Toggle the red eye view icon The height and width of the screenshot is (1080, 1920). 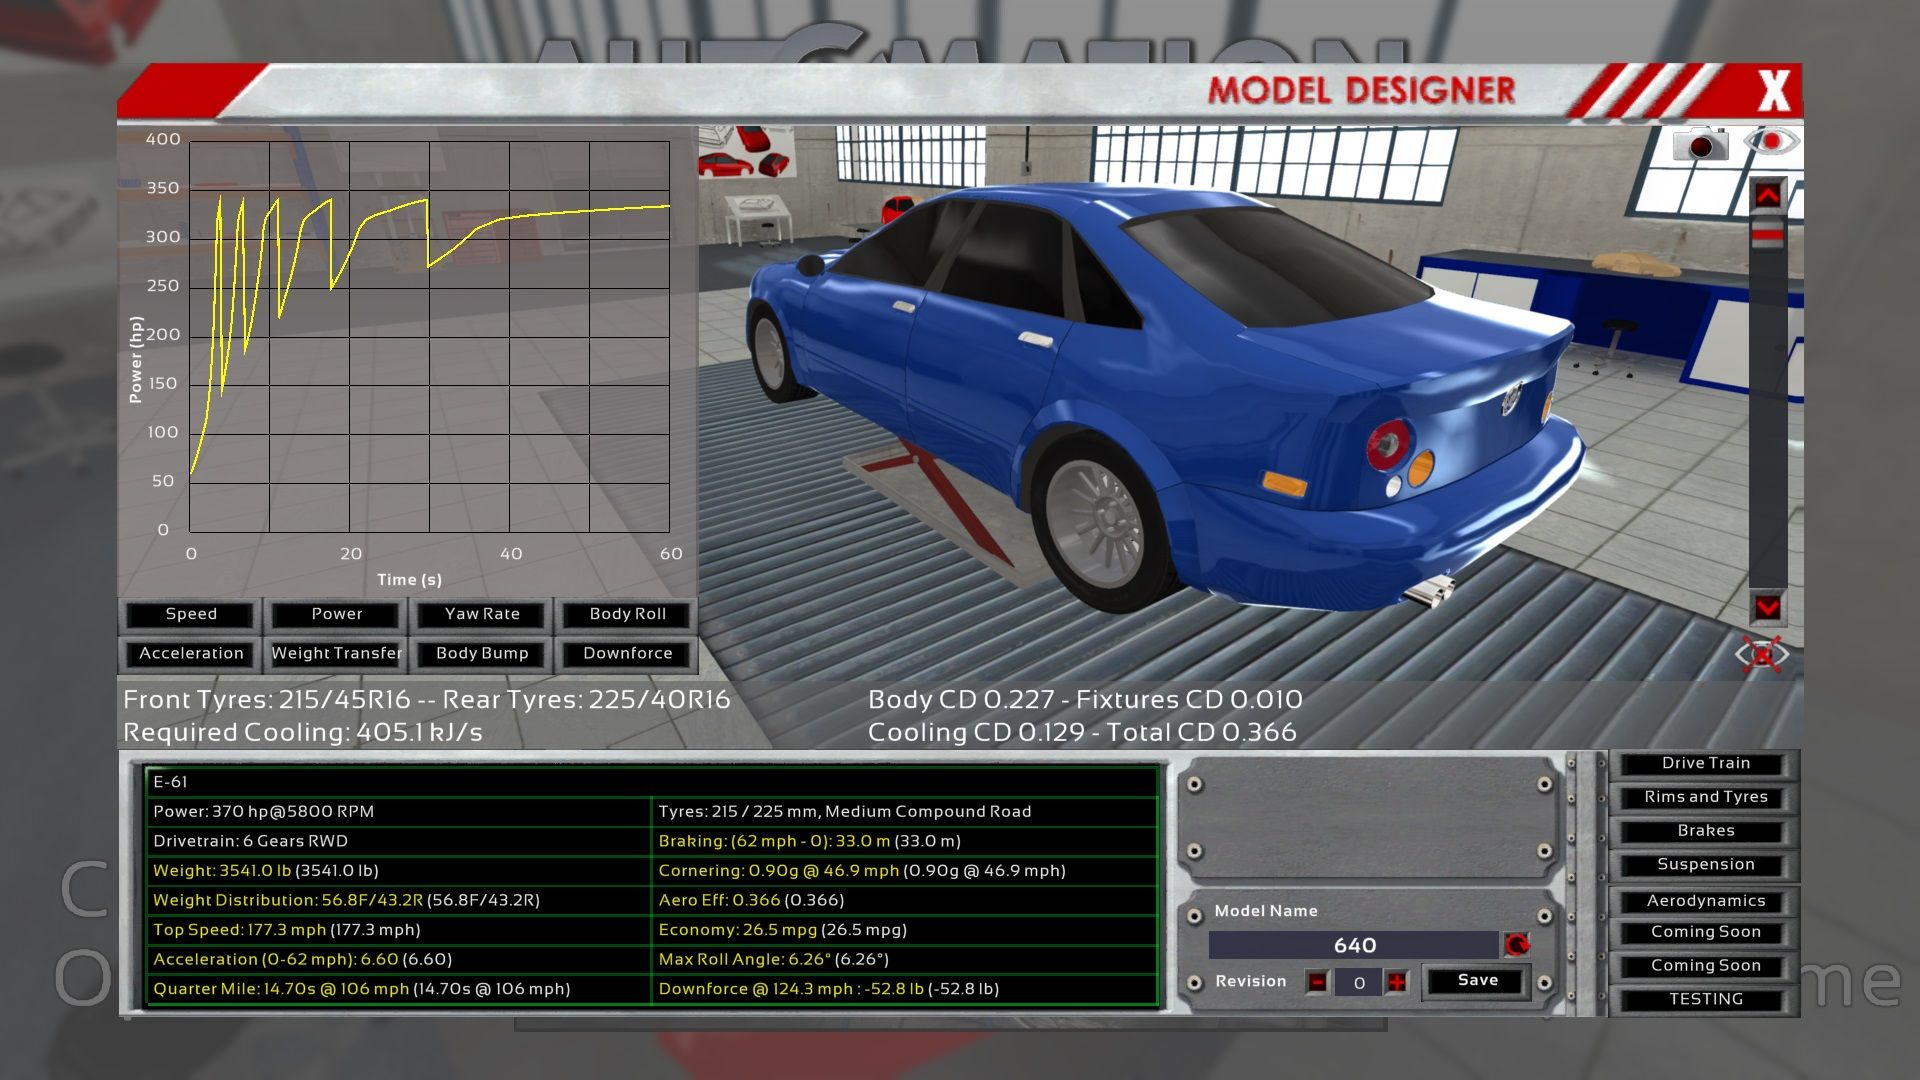[x=1770, y=142]
